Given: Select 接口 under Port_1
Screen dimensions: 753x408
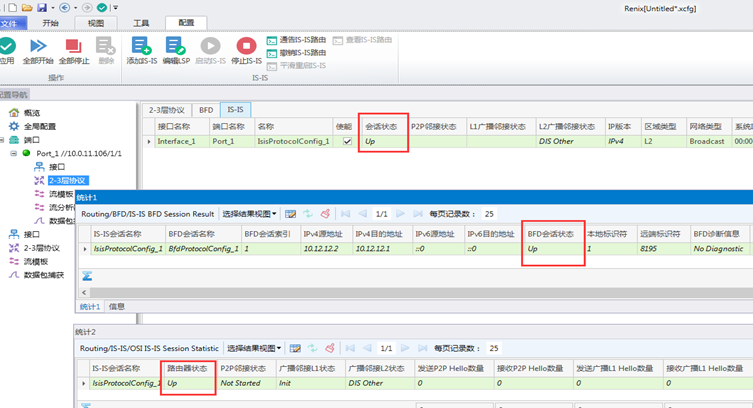Looking at the screenshot, I should (x=57, y=167).
